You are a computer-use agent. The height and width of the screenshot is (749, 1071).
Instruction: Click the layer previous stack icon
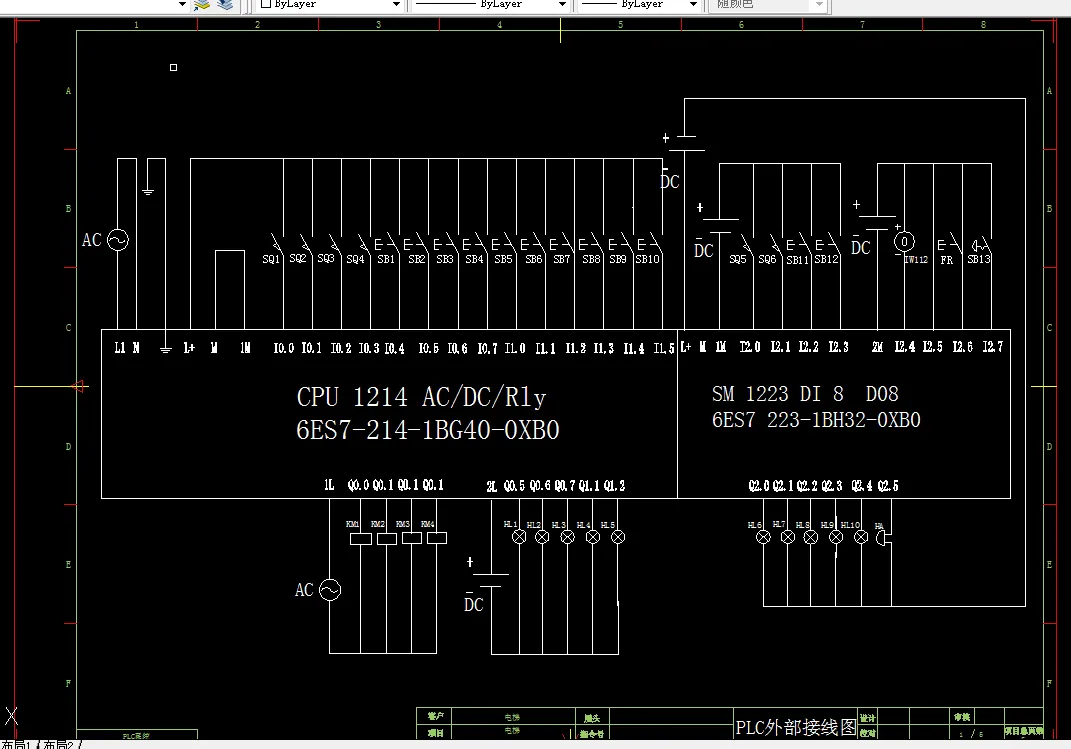pos(225,5)
